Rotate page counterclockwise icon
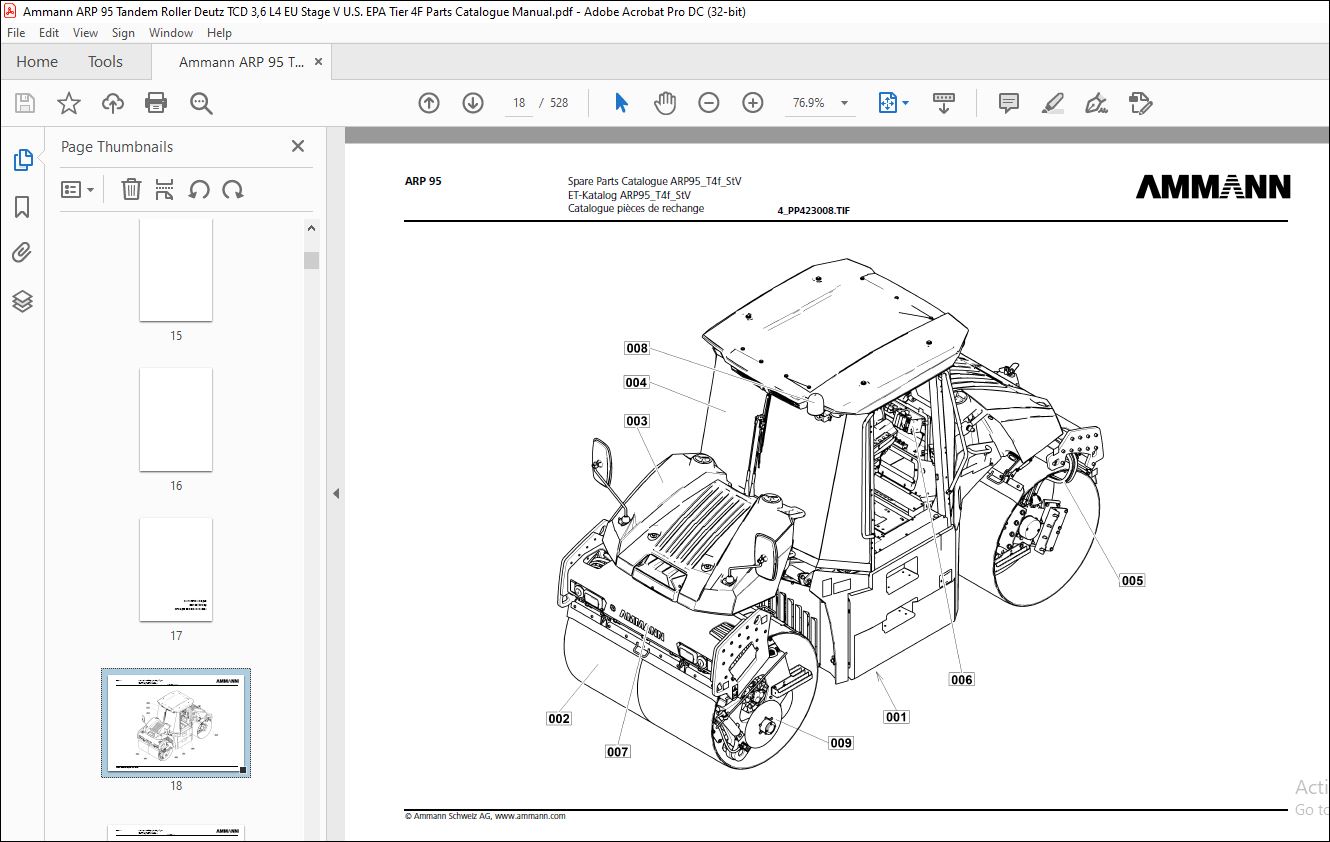The image size is (1330, 842). (x=199, y=189)
